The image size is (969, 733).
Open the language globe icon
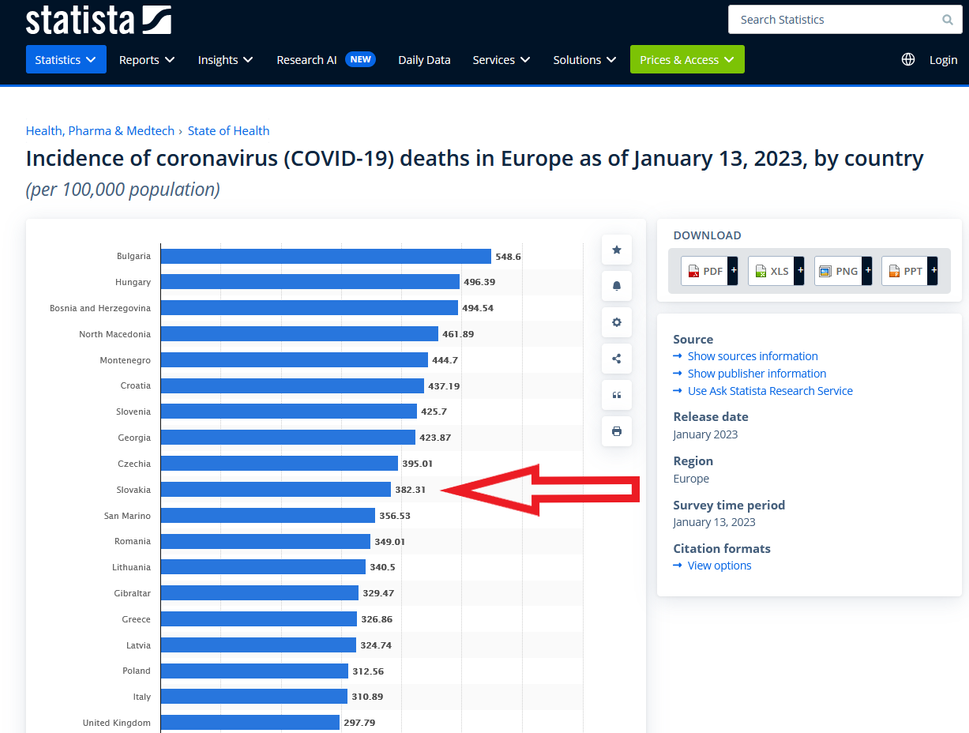[908, 59]
